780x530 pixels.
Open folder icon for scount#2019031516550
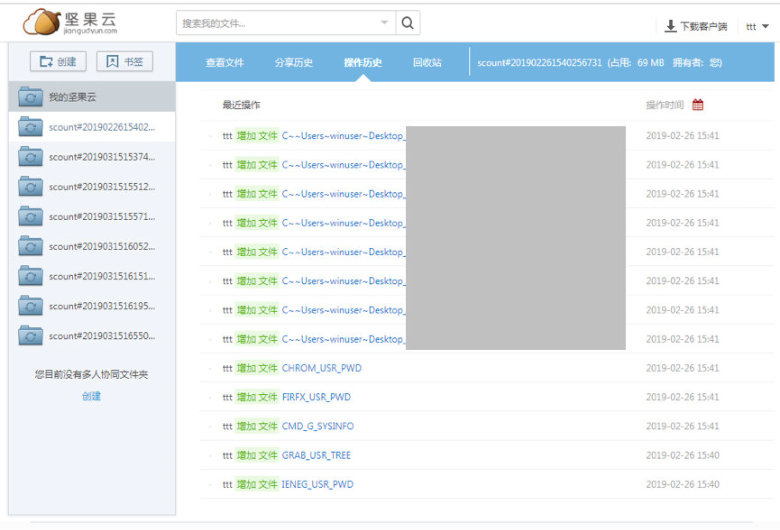(30, 336)
